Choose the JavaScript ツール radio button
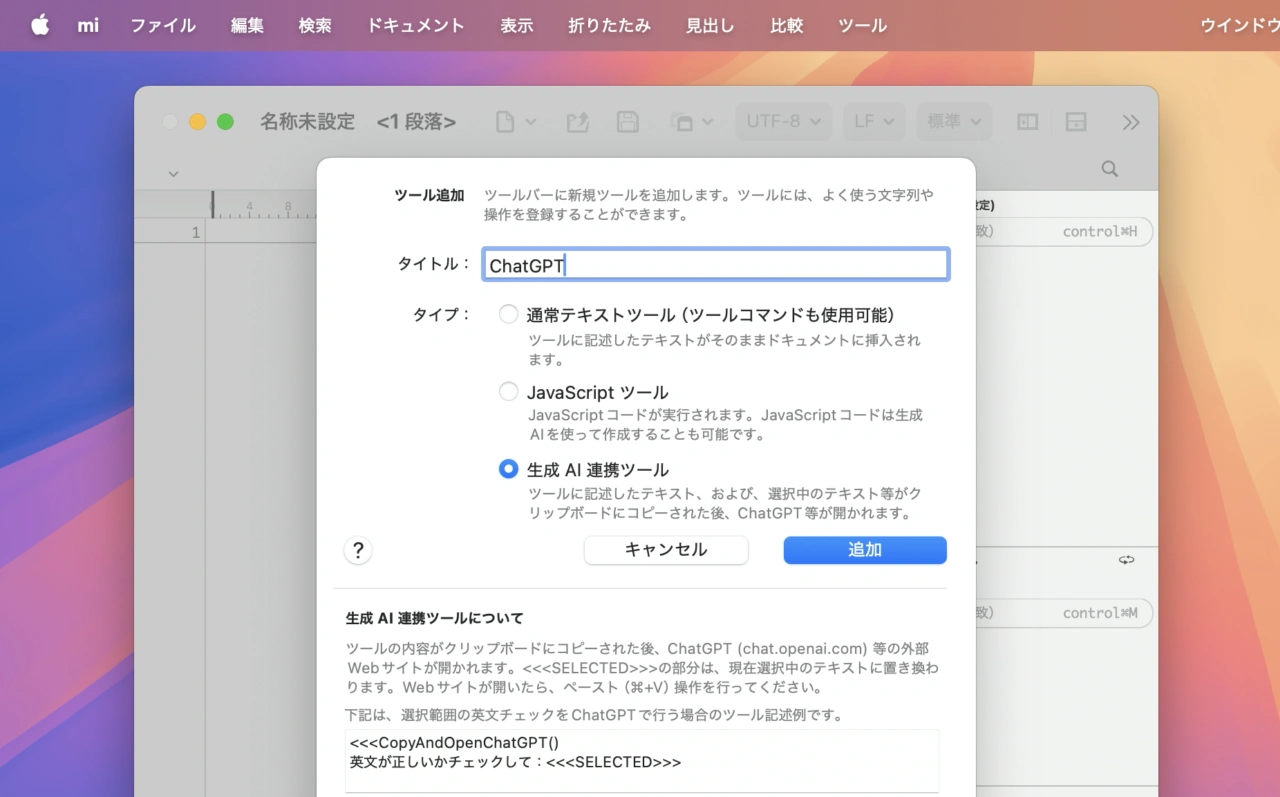 [x=509, y=392]
